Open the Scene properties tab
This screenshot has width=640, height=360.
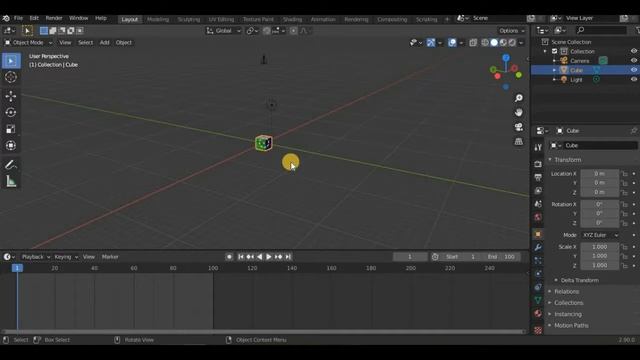pos(538,204)
